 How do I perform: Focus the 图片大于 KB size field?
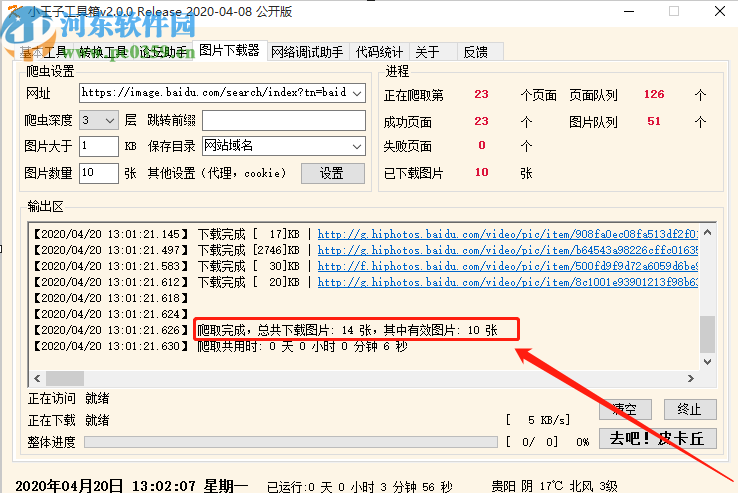tap(99, 146)
